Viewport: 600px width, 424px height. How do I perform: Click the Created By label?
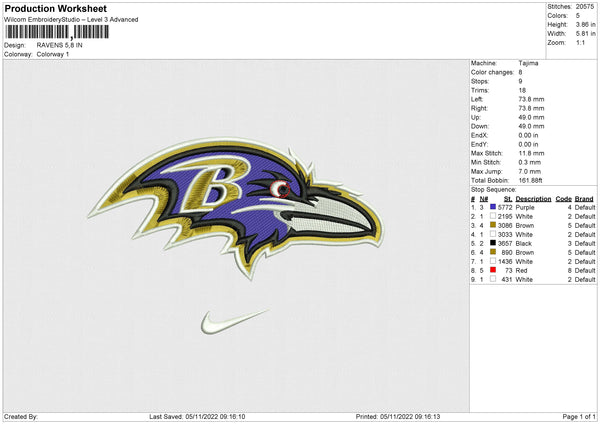21,417
